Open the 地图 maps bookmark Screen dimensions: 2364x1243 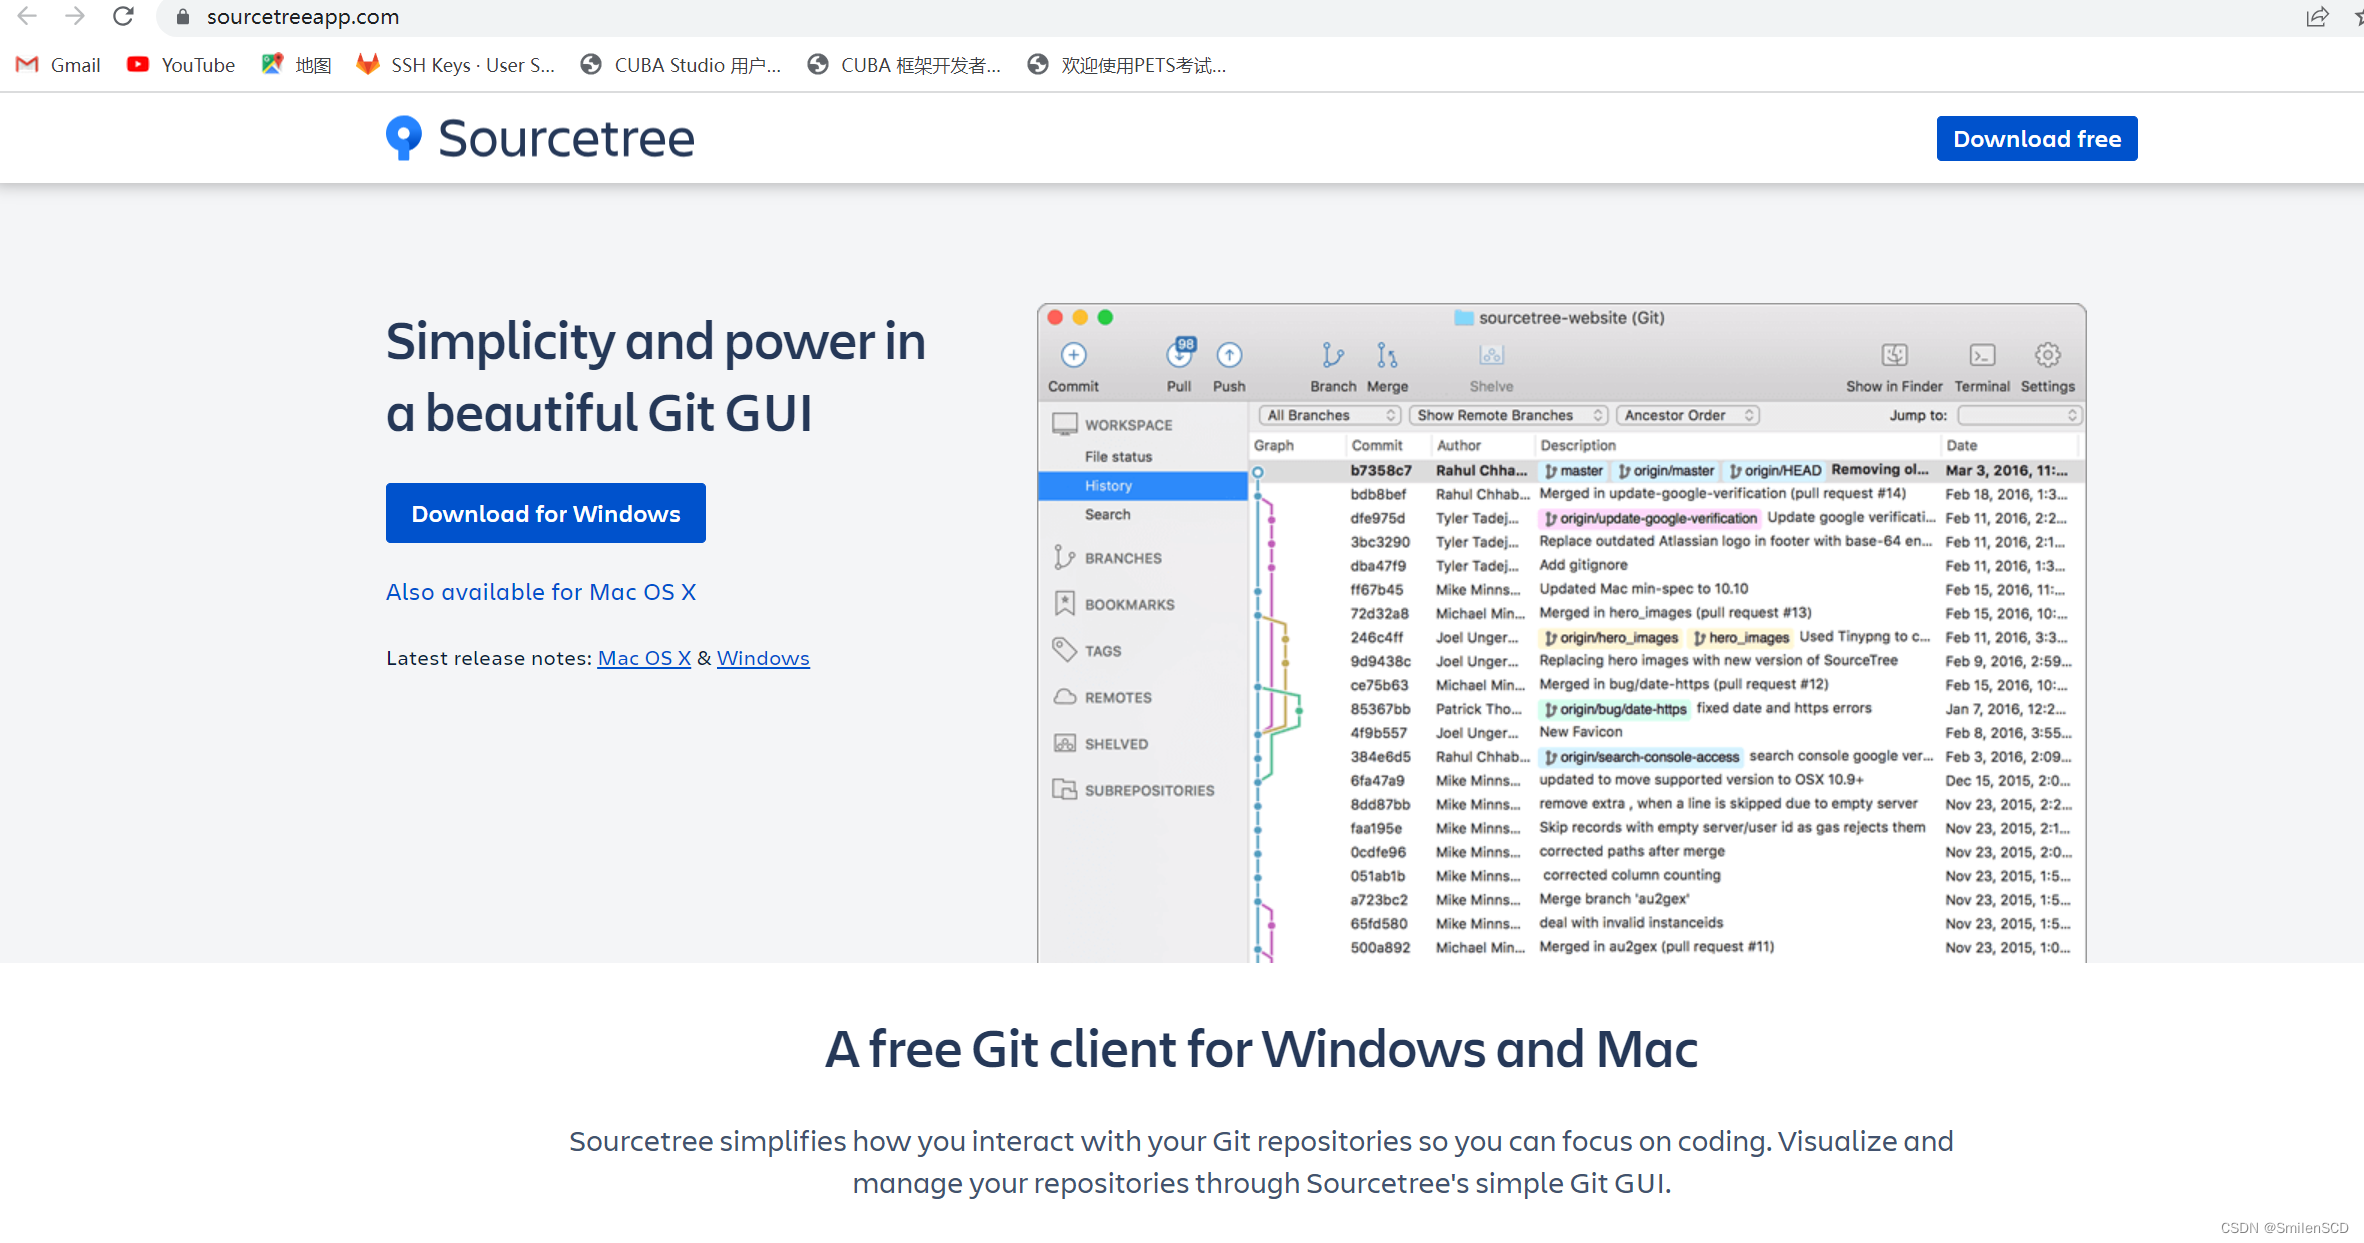[x=296, y=65]
